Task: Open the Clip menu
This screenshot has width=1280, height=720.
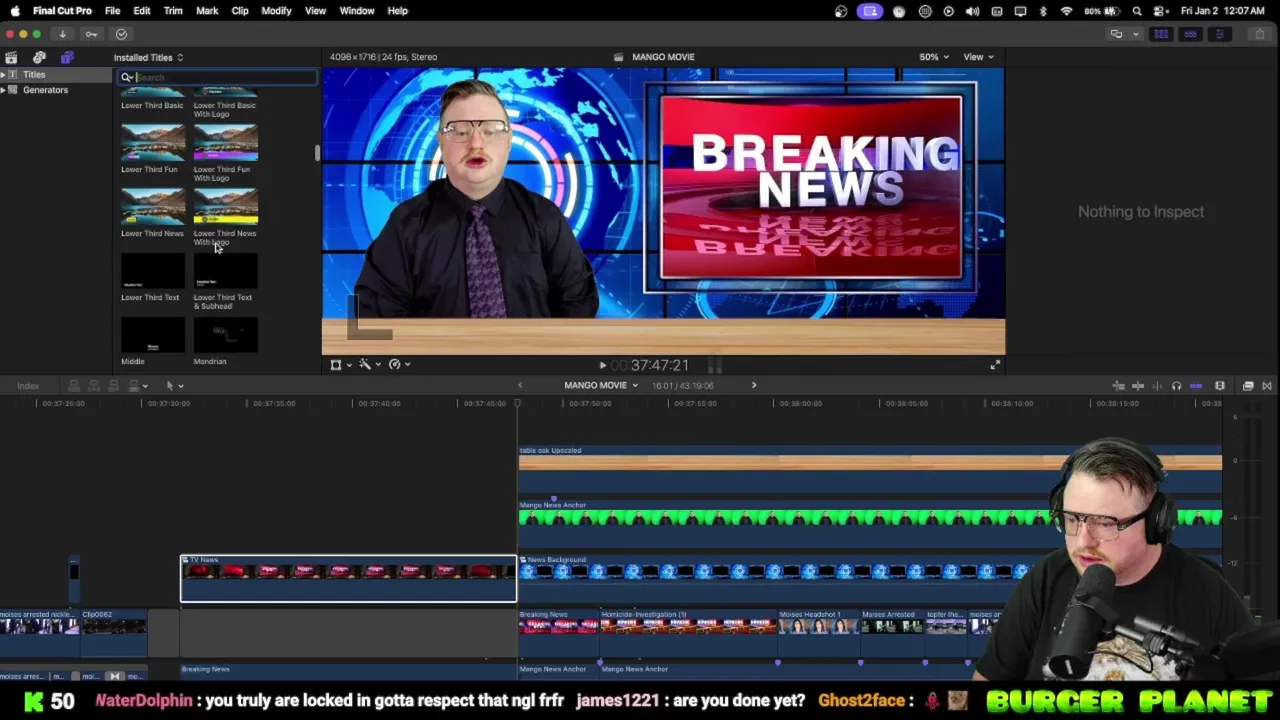Action: (240, 11)
